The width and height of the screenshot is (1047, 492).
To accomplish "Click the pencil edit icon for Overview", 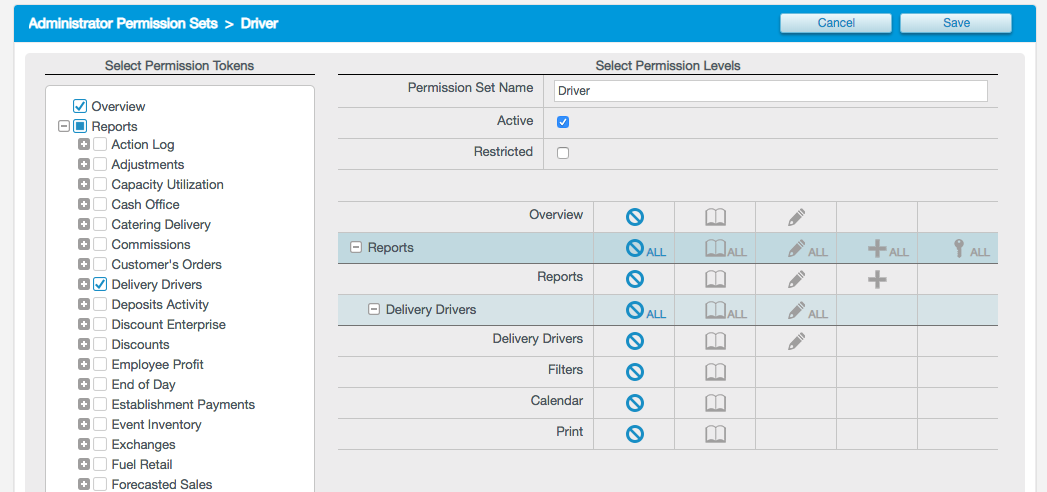I will coord(796,217).
